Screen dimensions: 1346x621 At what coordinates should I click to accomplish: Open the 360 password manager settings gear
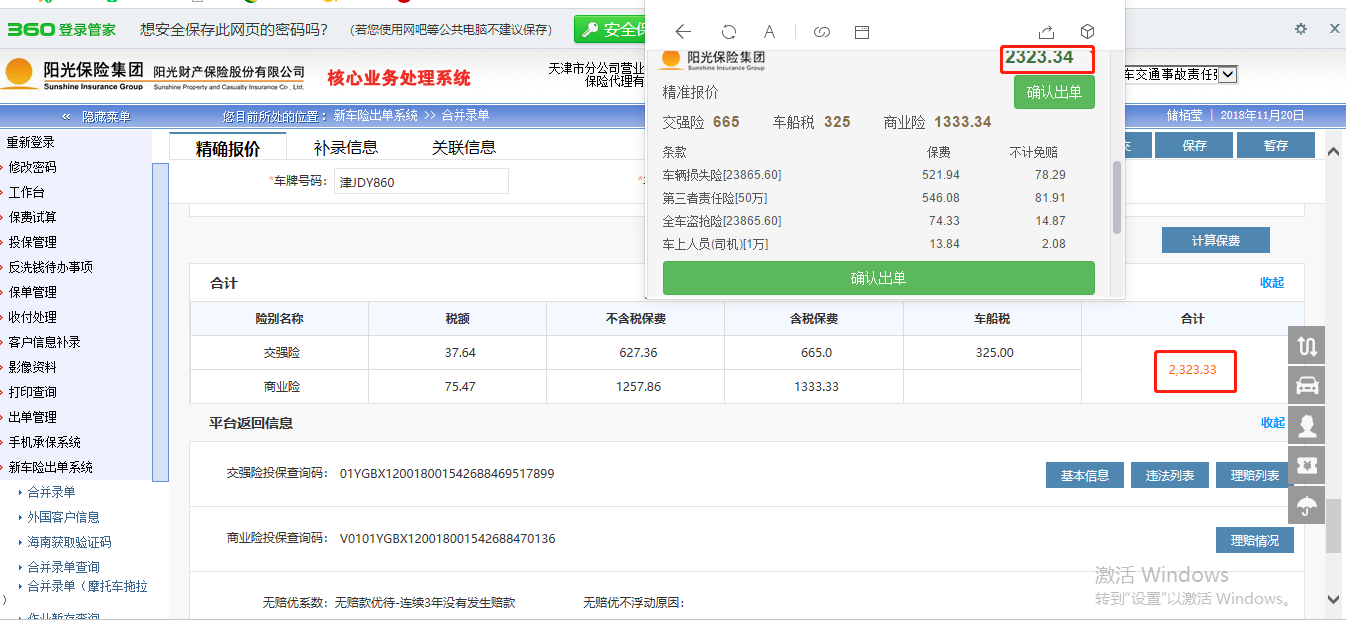(1300, 29)
